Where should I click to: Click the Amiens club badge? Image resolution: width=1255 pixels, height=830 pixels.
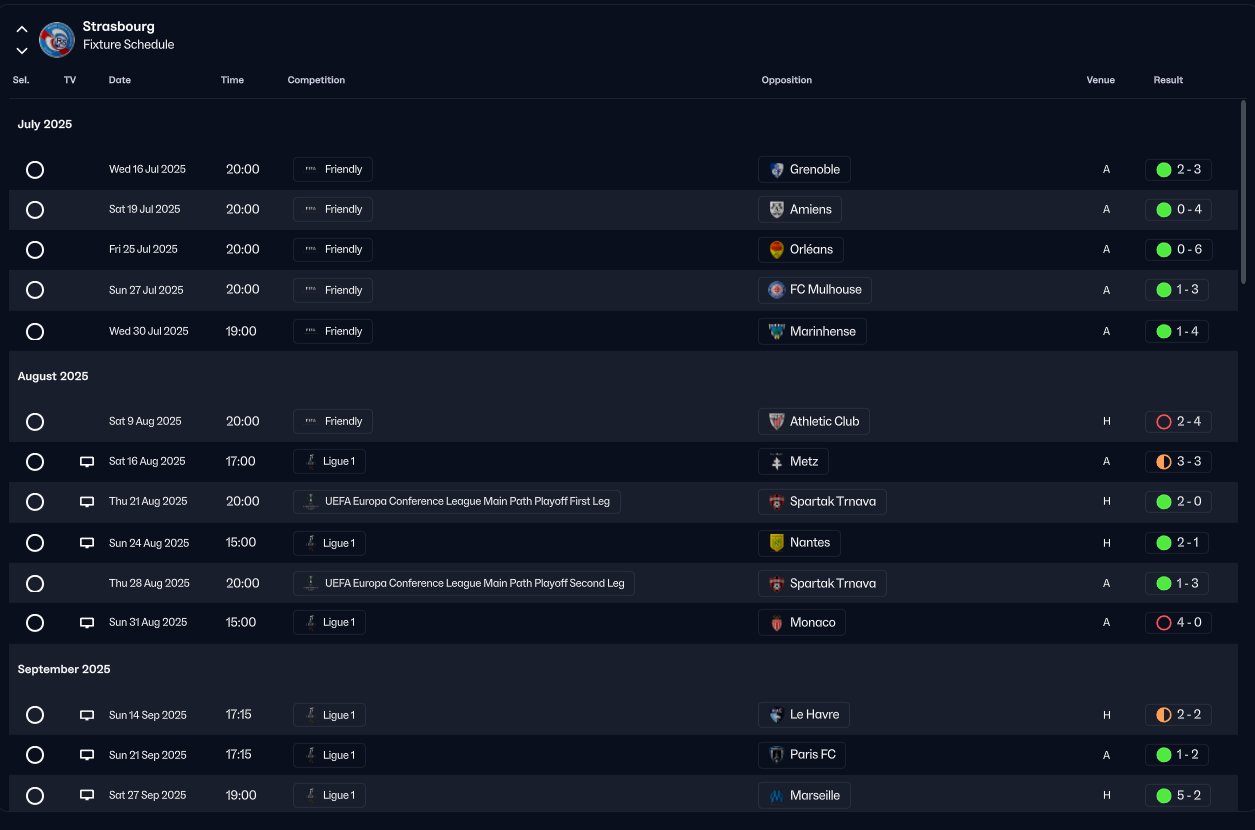[776, 210]
